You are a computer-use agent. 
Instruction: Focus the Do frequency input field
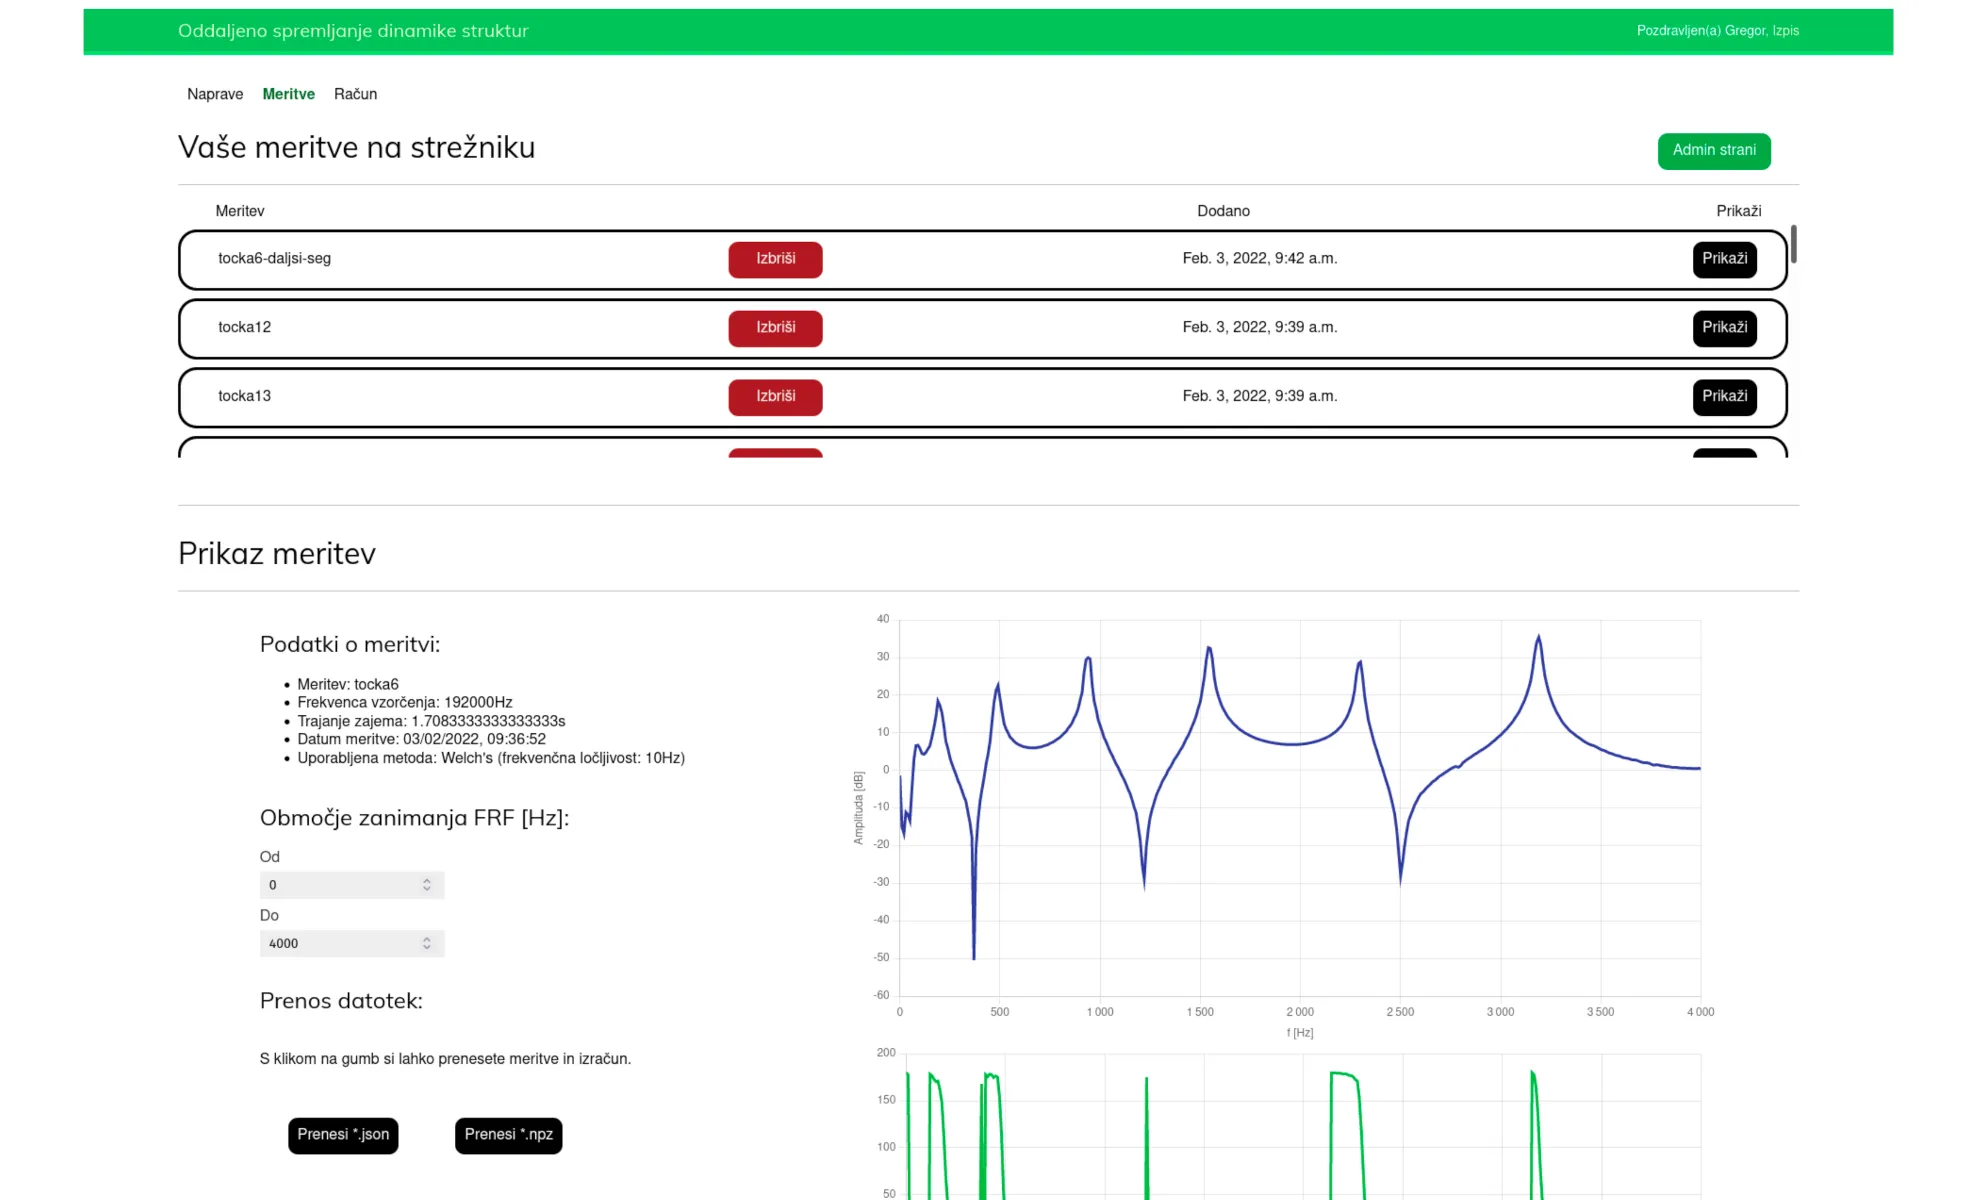click(x=352, y=943)
